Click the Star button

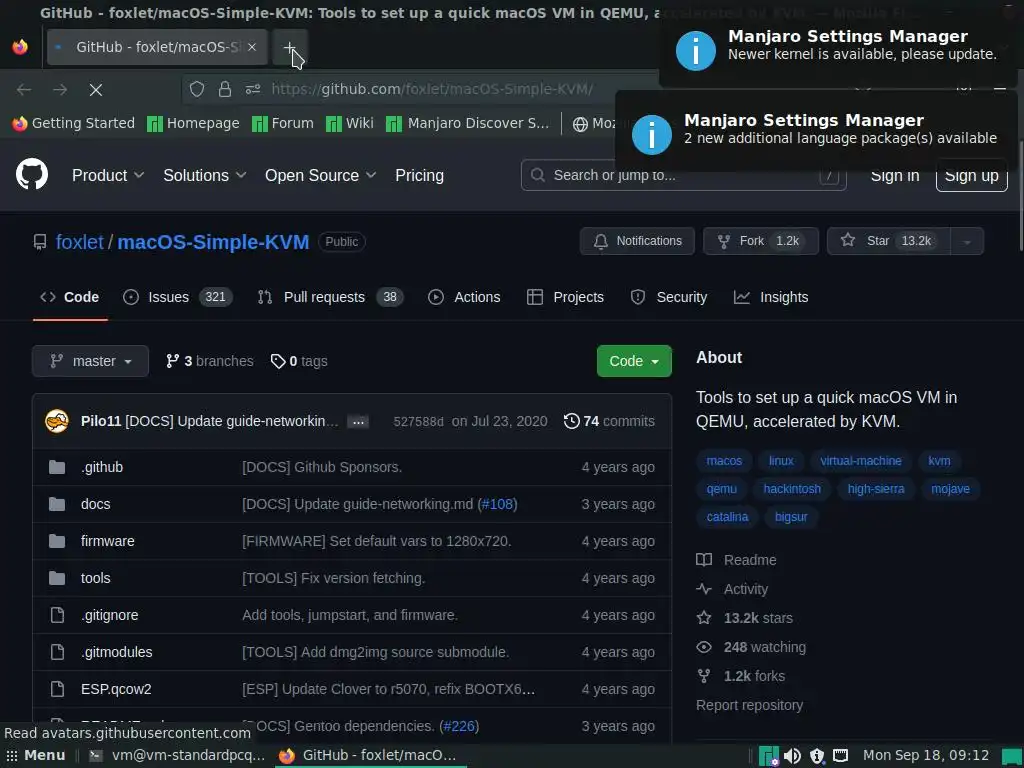coord(889,241)
